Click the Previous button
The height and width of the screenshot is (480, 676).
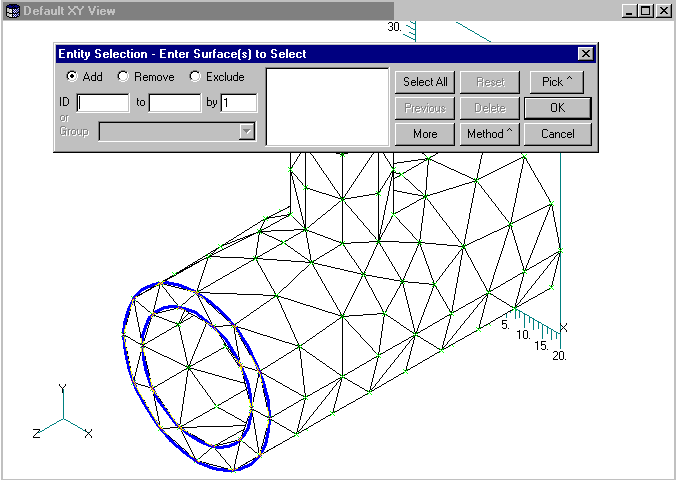coord(425,108)
